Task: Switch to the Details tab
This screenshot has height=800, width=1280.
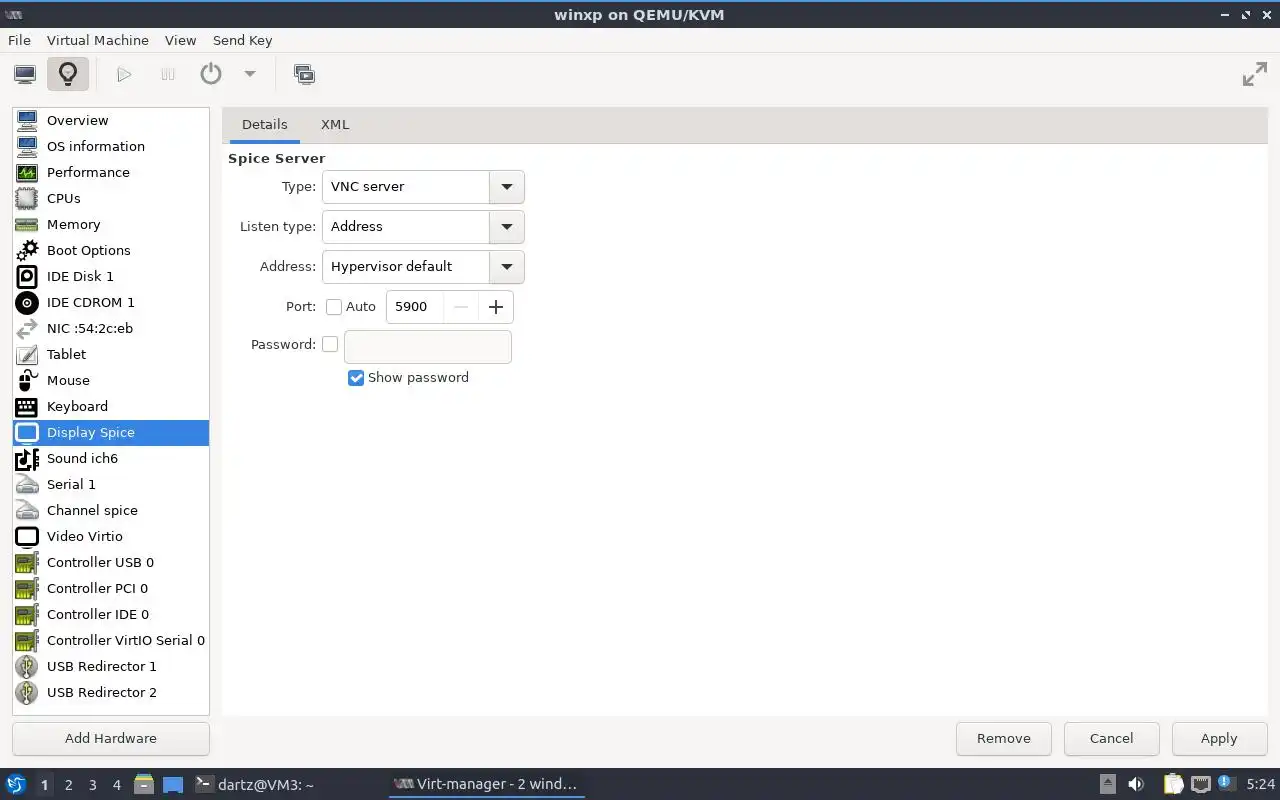Action: [x=264, y=124]
